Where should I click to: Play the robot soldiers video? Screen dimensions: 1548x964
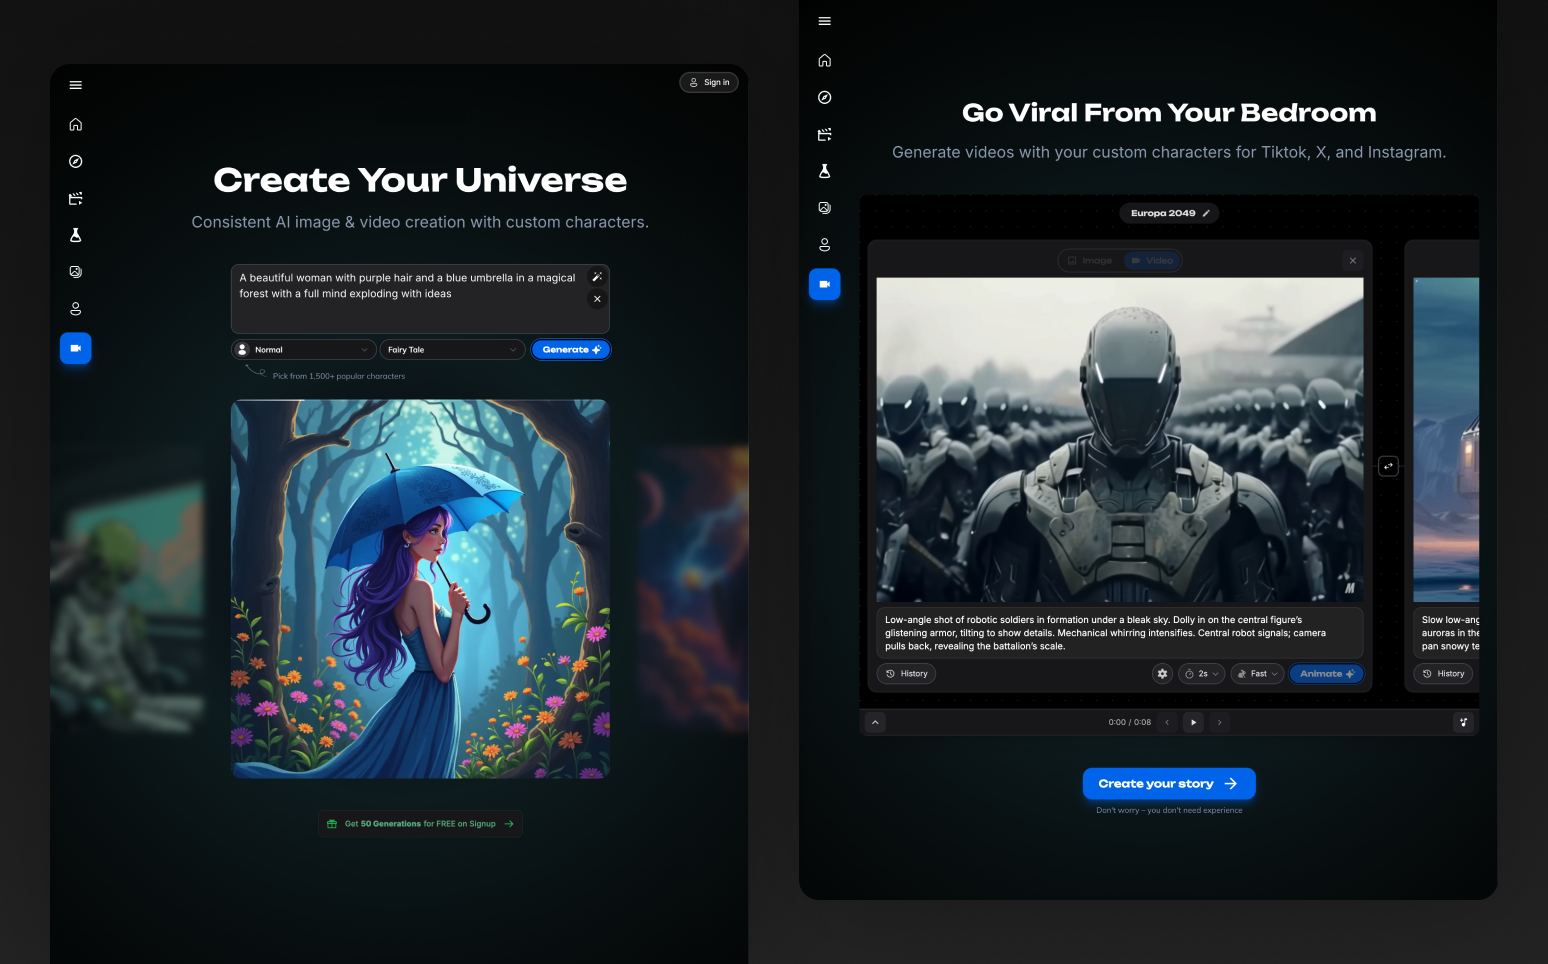pos(1193,722)
